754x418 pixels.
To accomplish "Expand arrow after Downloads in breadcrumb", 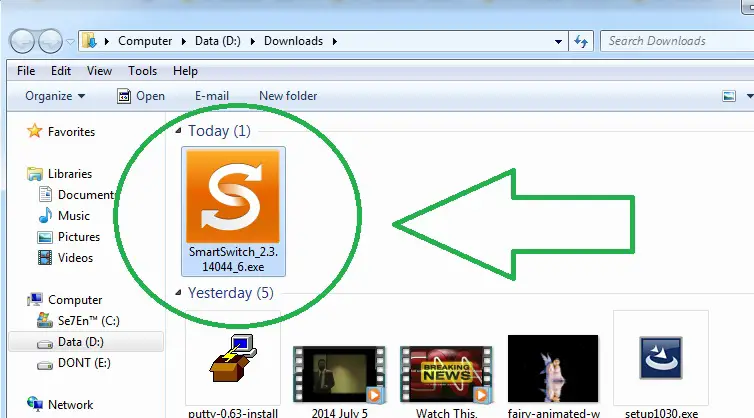I will coord(335,41).
